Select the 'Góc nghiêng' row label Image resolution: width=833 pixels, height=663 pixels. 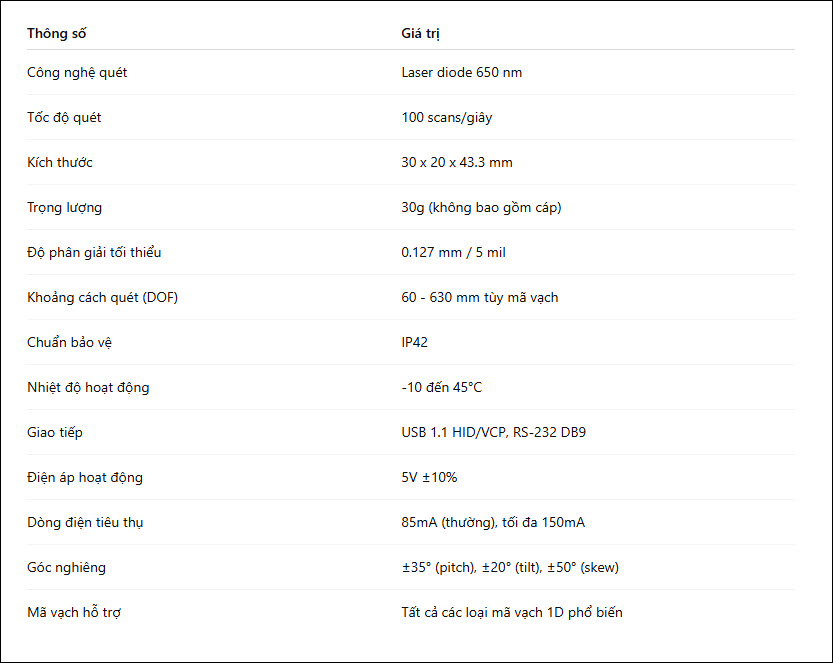click(66, 567)
